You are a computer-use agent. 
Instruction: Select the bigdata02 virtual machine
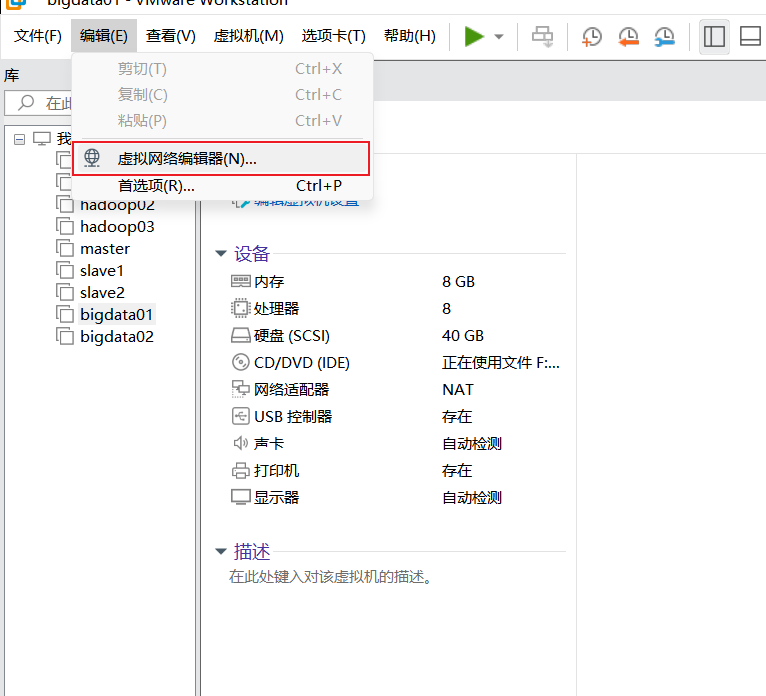coord(117,337)
